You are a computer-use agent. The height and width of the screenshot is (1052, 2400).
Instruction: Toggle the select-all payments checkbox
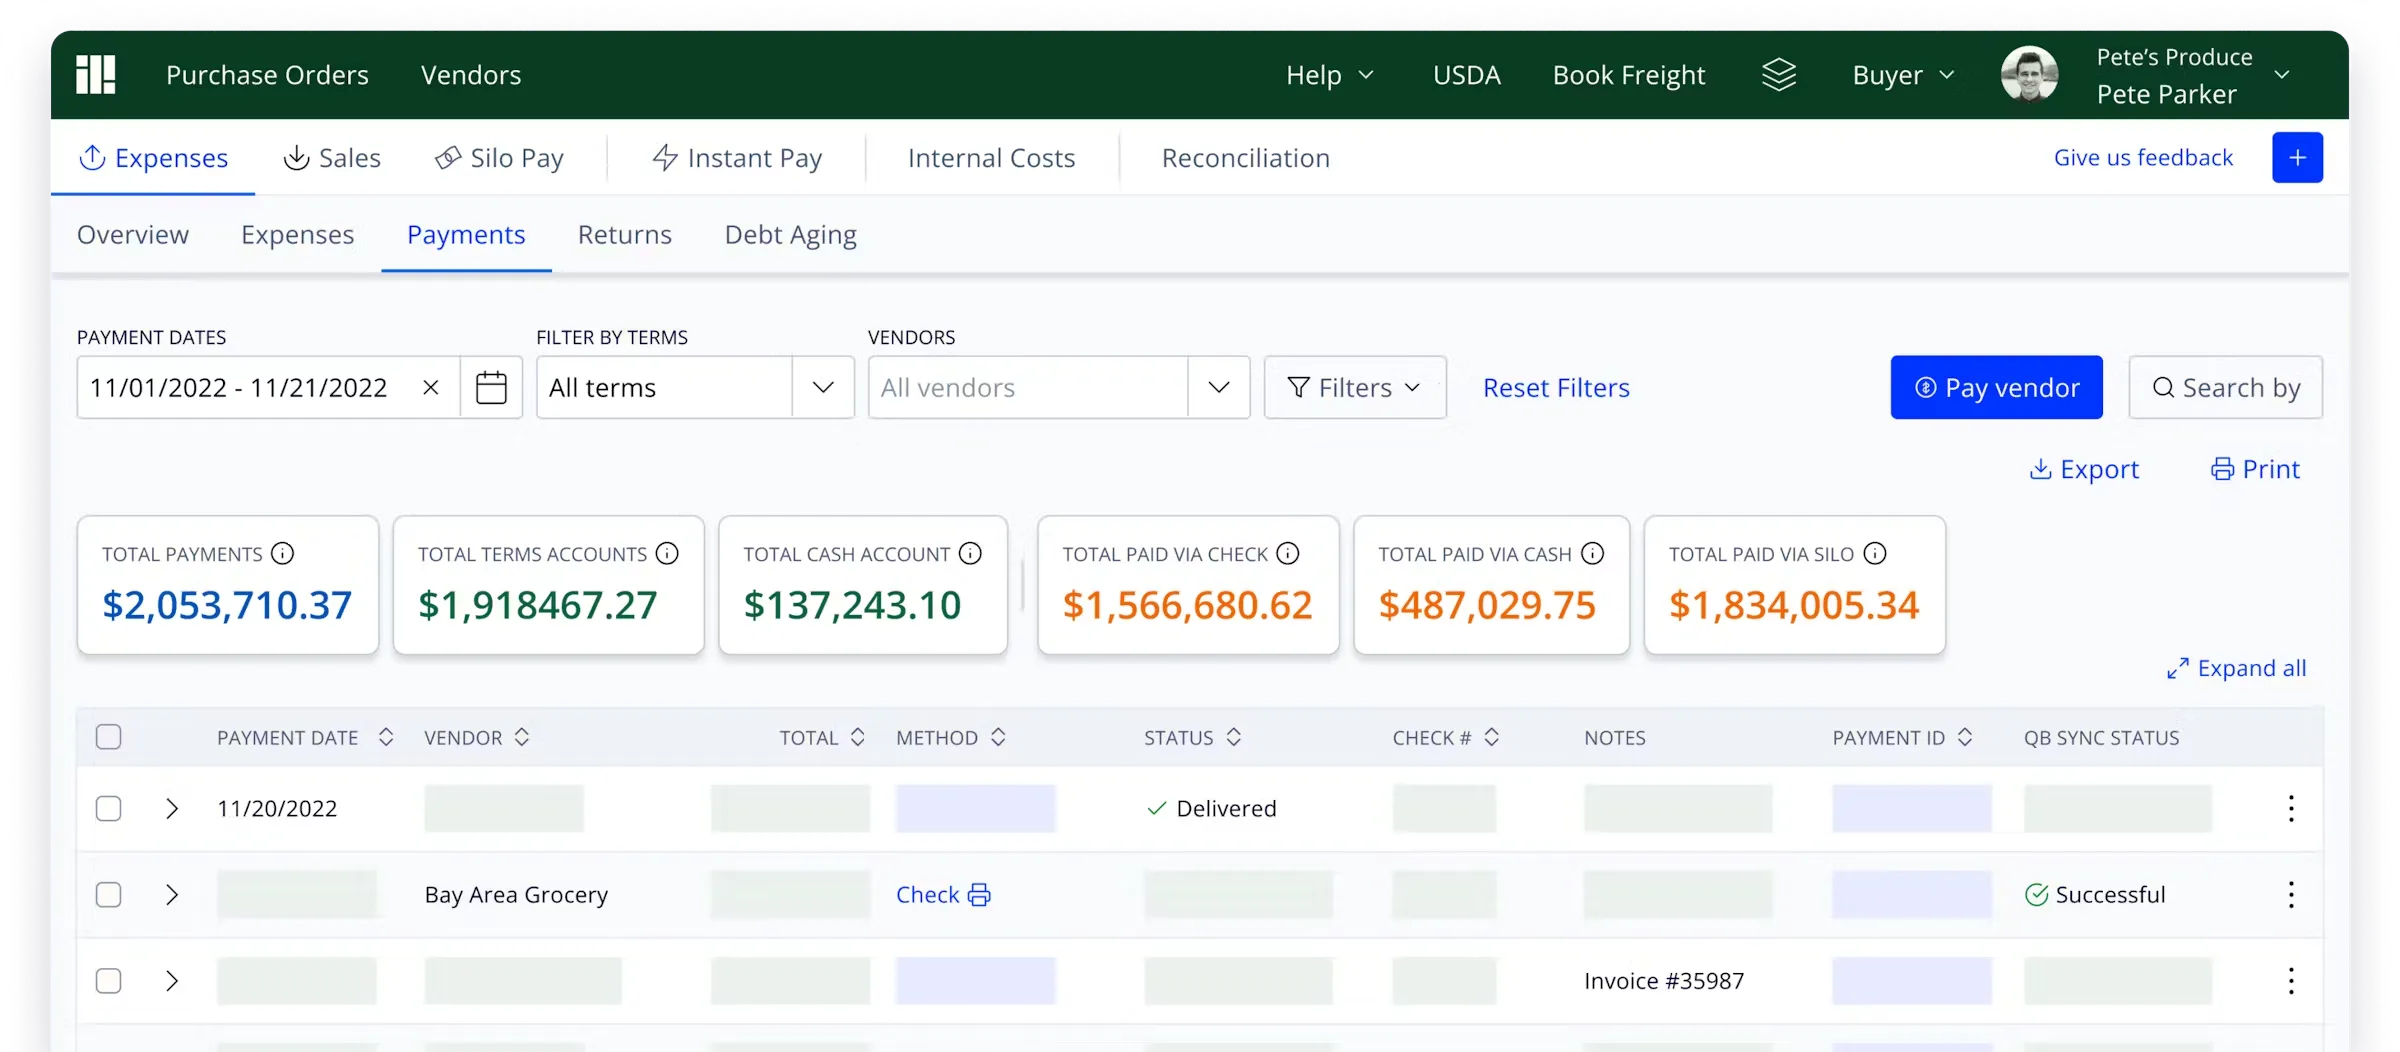(x=109, y=738)
